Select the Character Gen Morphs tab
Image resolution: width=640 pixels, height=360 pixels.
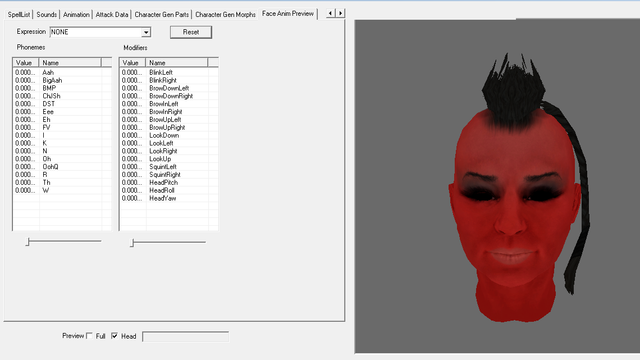tap(225, 14)
